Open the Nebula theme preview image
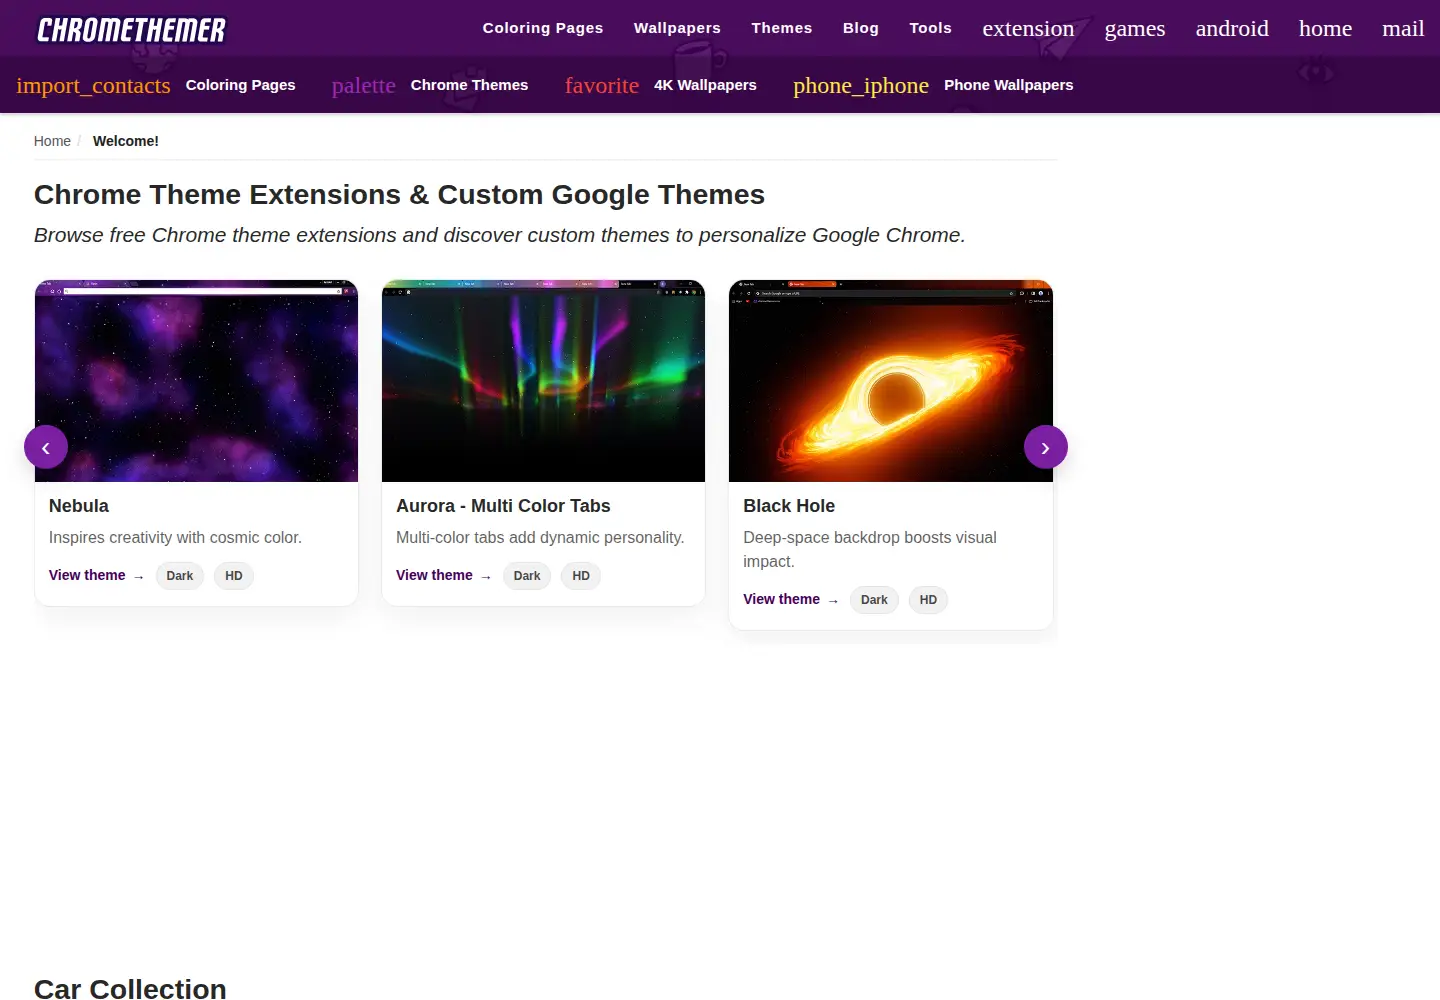The image size is (1440, 1000). pos(196,381)
